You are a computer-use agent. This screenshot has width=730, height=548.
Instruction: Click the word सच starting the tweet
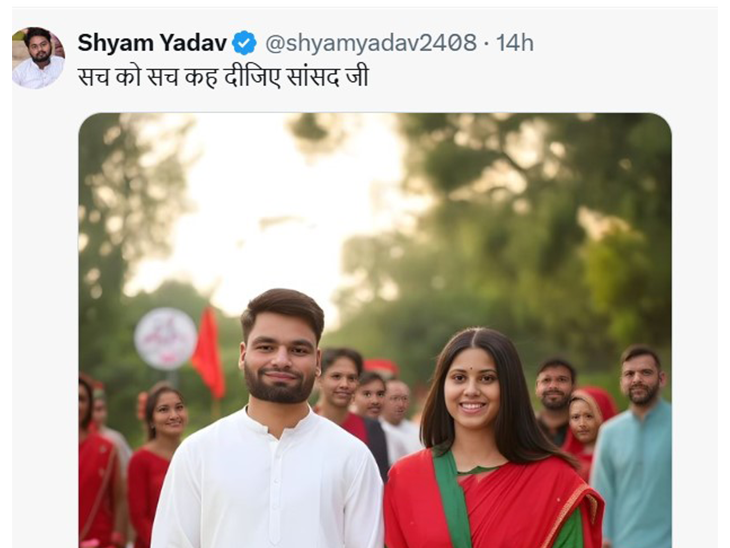pyautogui.click(x=94, y=77)
